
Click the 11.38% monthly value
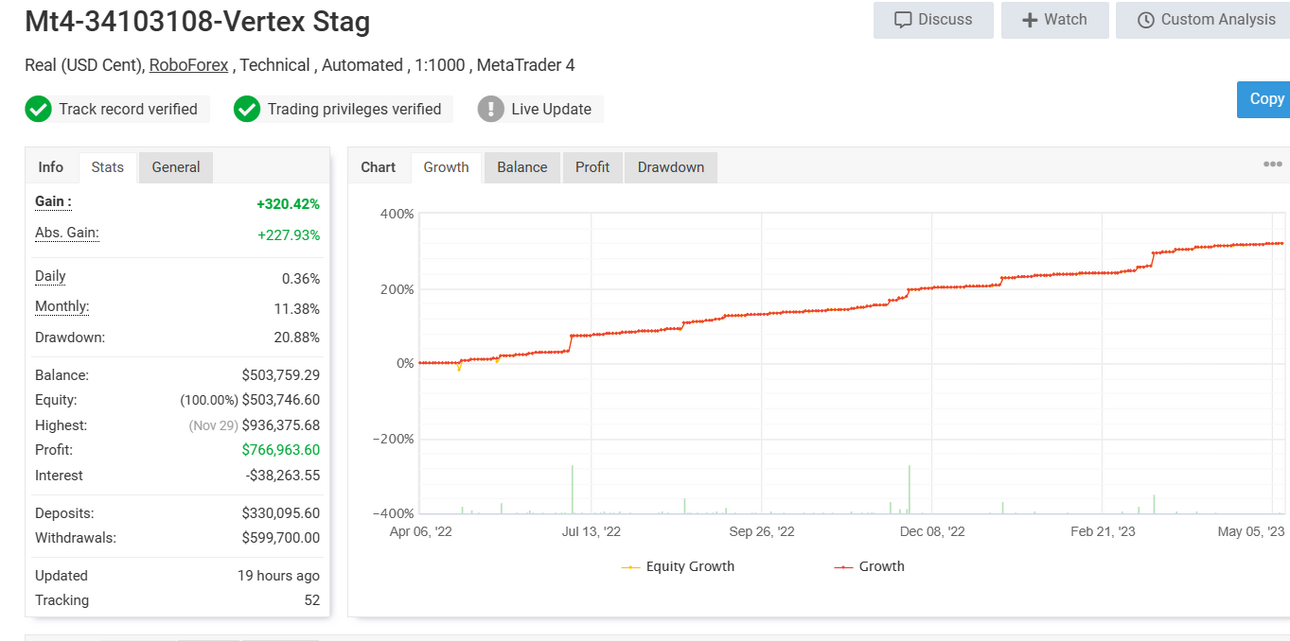tap(297, 309)
